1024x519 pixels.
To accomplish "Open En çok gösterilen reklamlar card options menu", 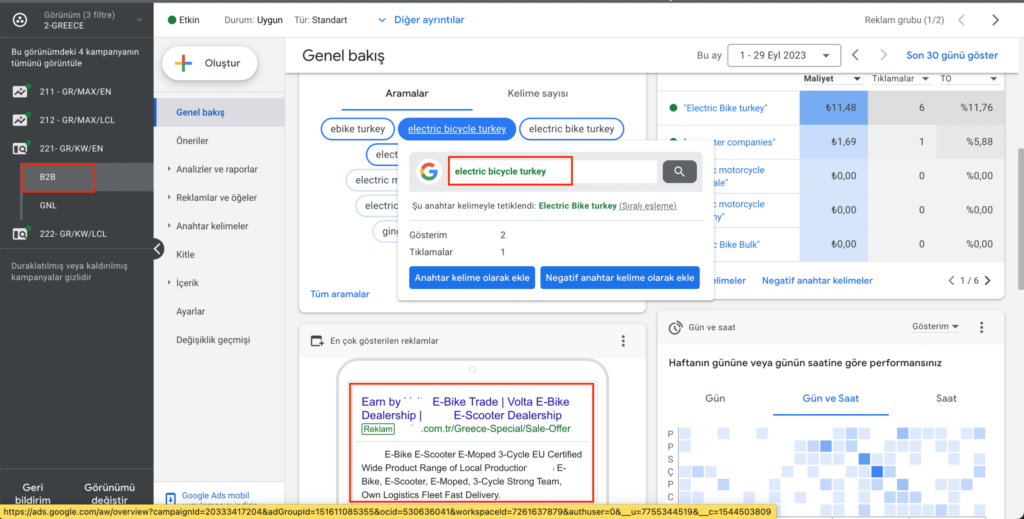I will [623, 341].
